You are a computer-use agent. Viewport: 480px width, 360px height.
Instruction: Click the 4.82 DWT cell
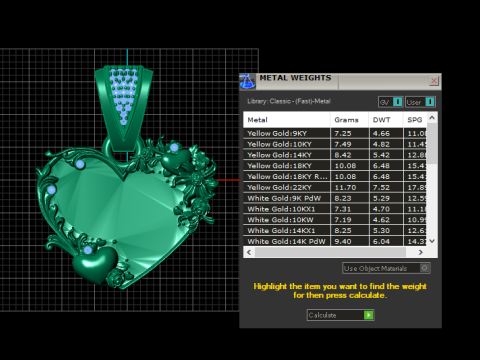tap(386, 144)
